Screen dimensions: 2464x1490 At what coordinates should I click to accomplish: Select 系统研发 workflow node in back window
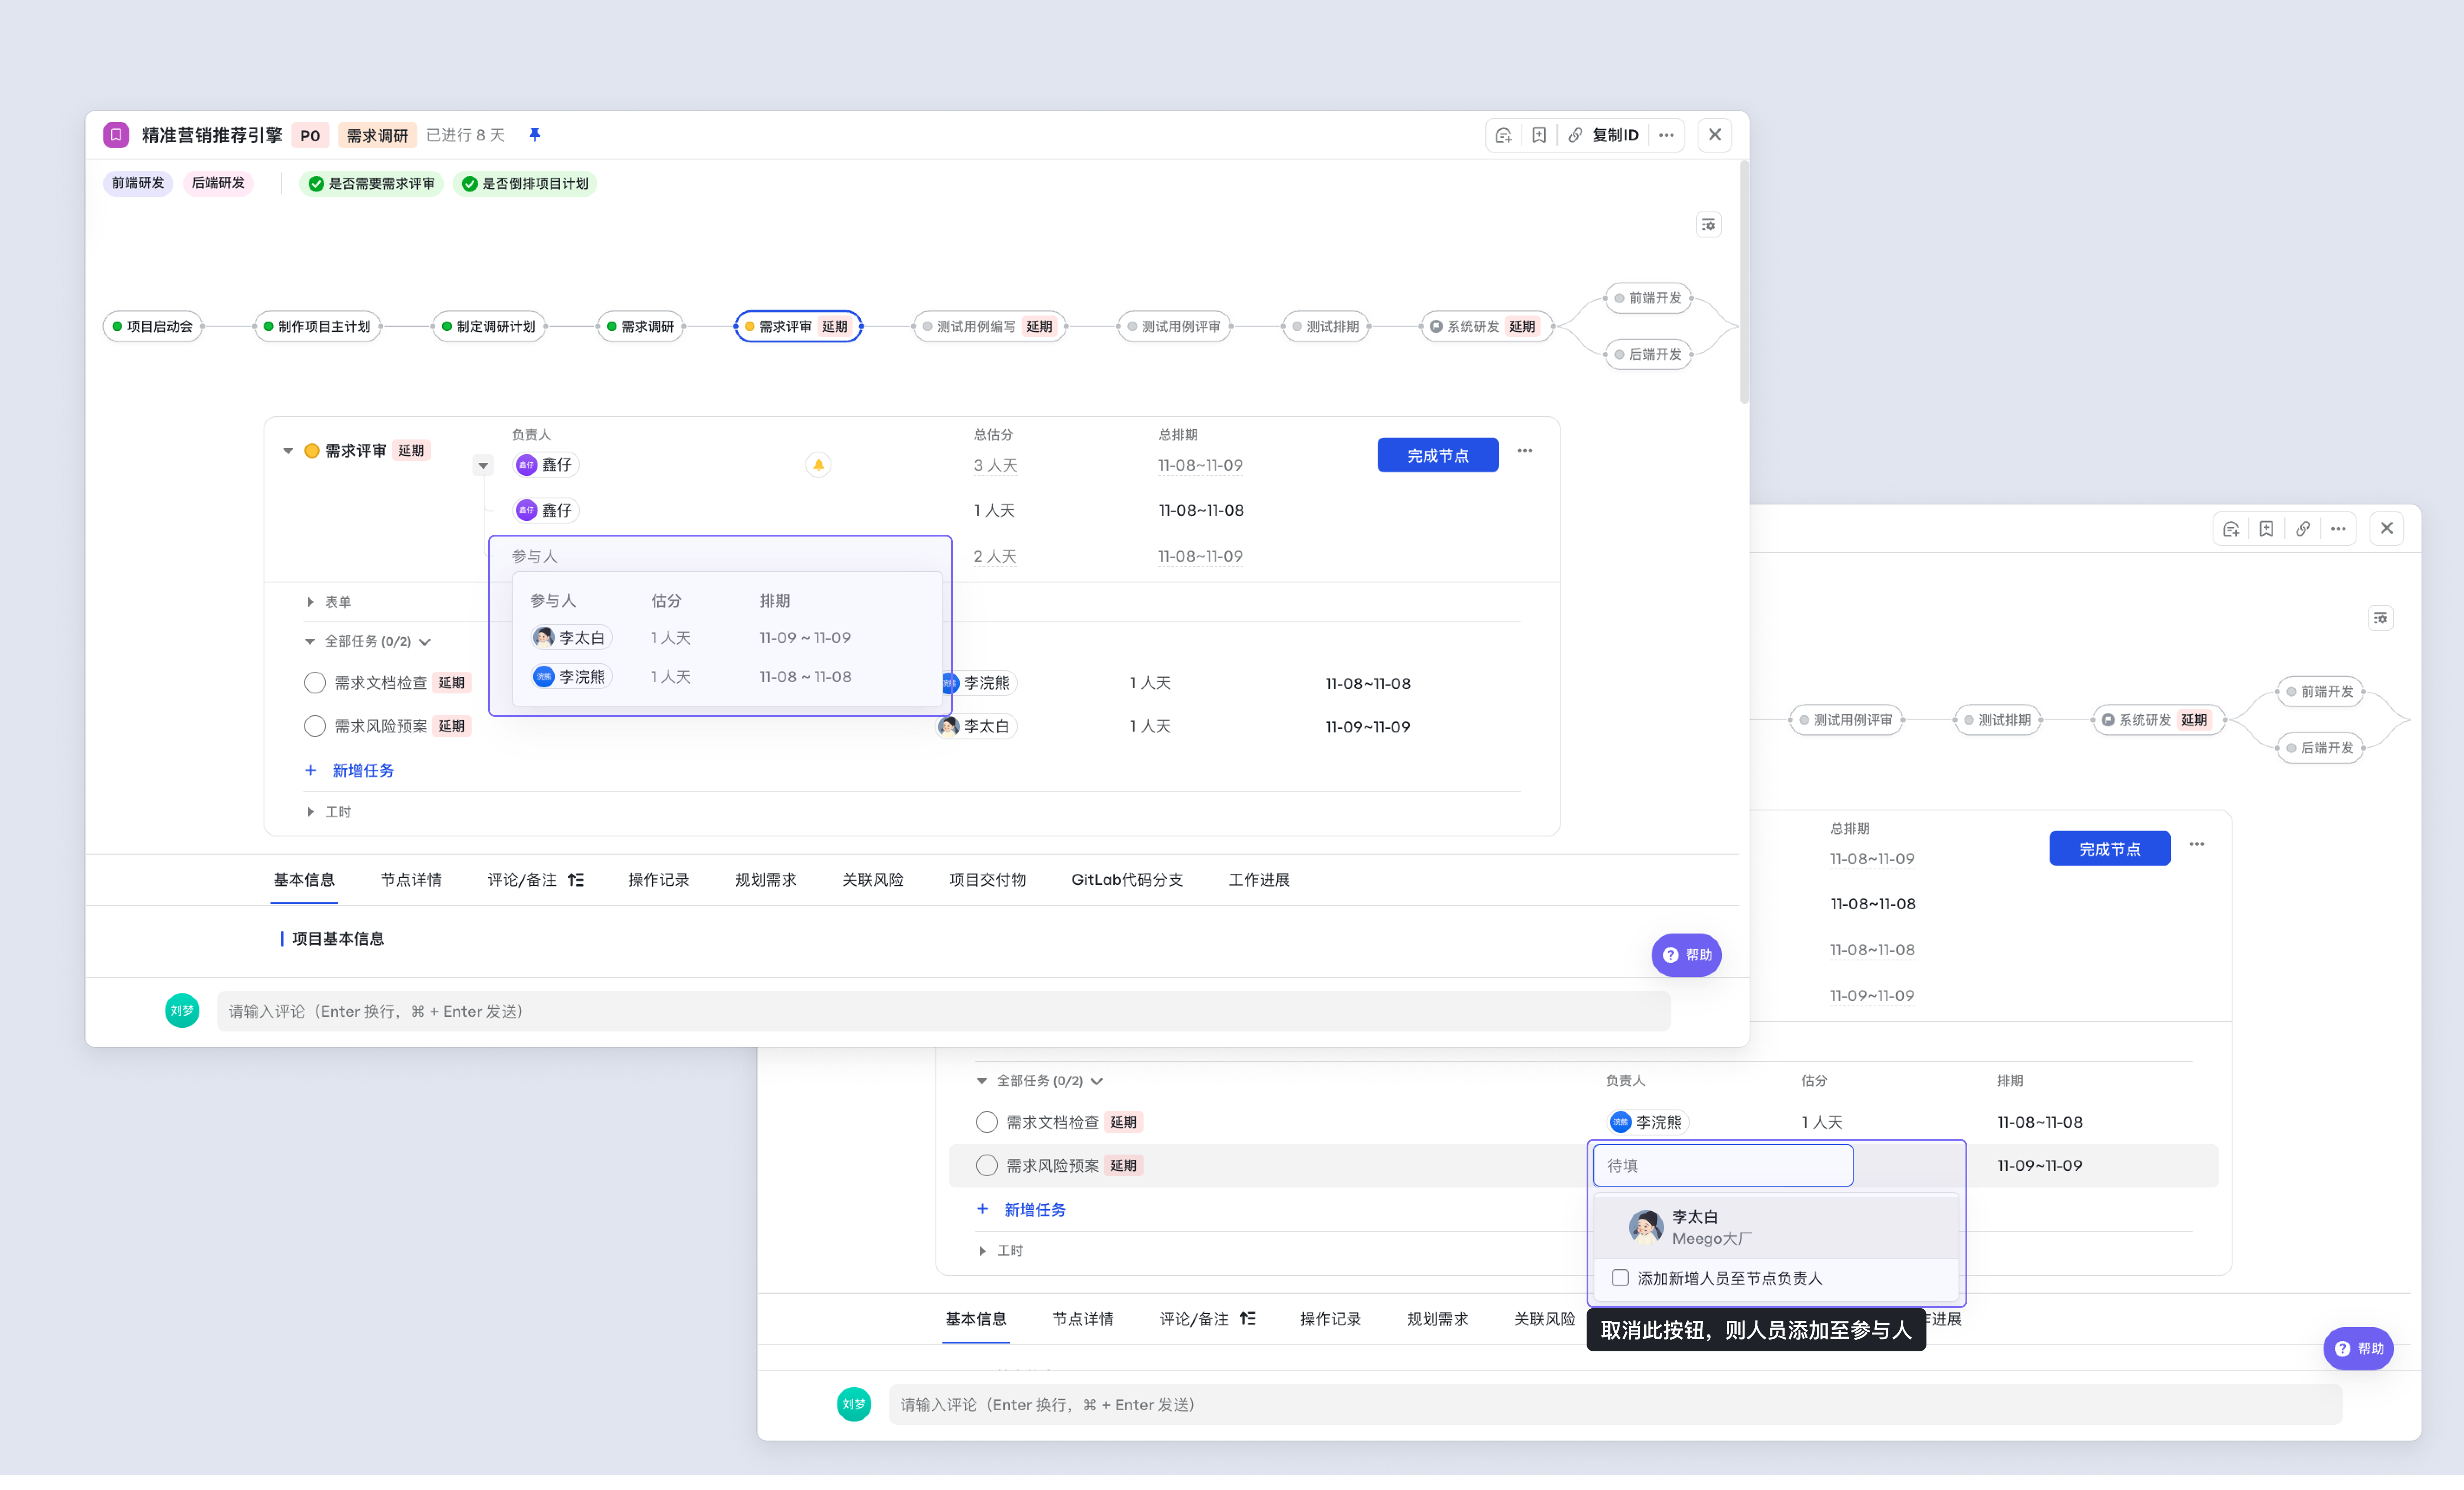(x=2158, y=720)
